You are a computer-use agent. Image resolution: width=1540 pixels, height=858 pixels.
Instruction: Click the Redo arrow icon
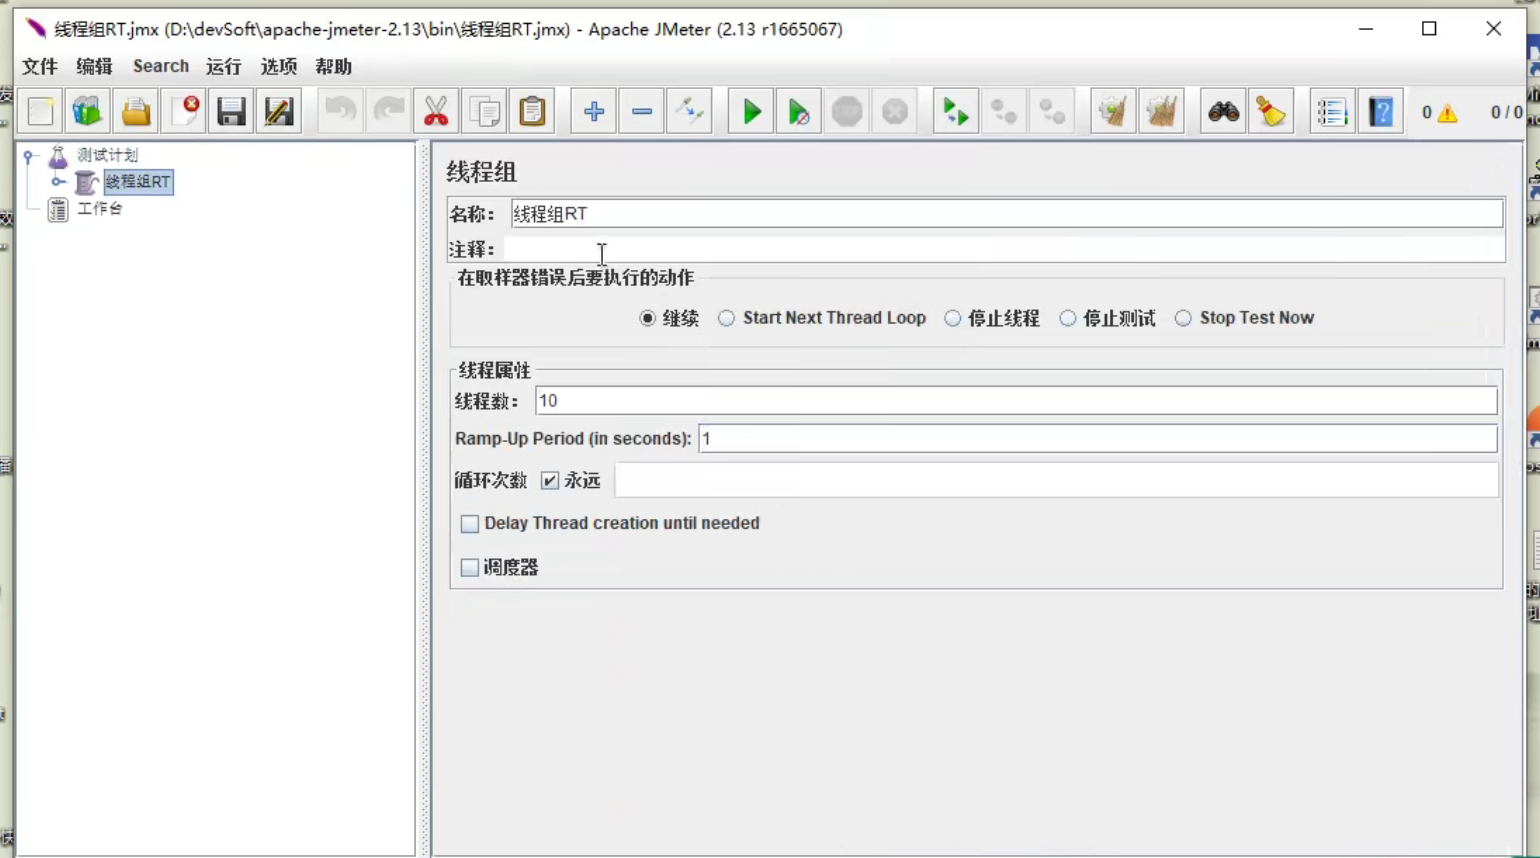388,111
